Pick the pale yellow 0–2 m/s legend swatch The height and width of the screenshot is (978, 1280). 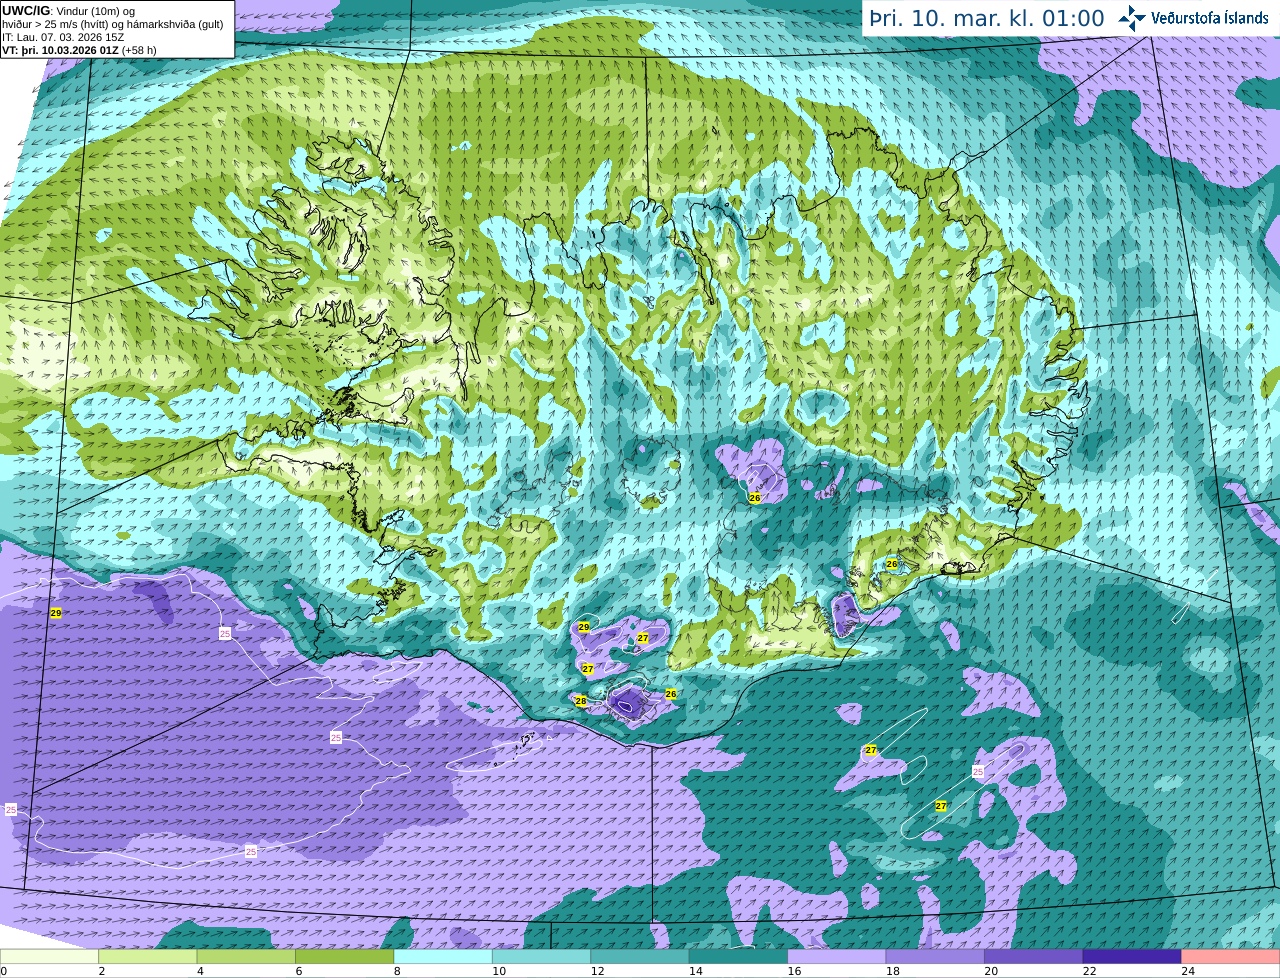(x=50, y=957)
